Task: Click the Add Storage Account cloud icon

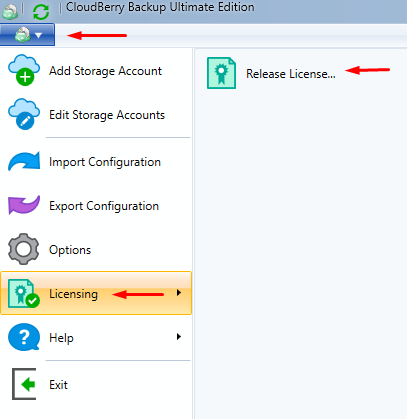Action: pos(24,70)
